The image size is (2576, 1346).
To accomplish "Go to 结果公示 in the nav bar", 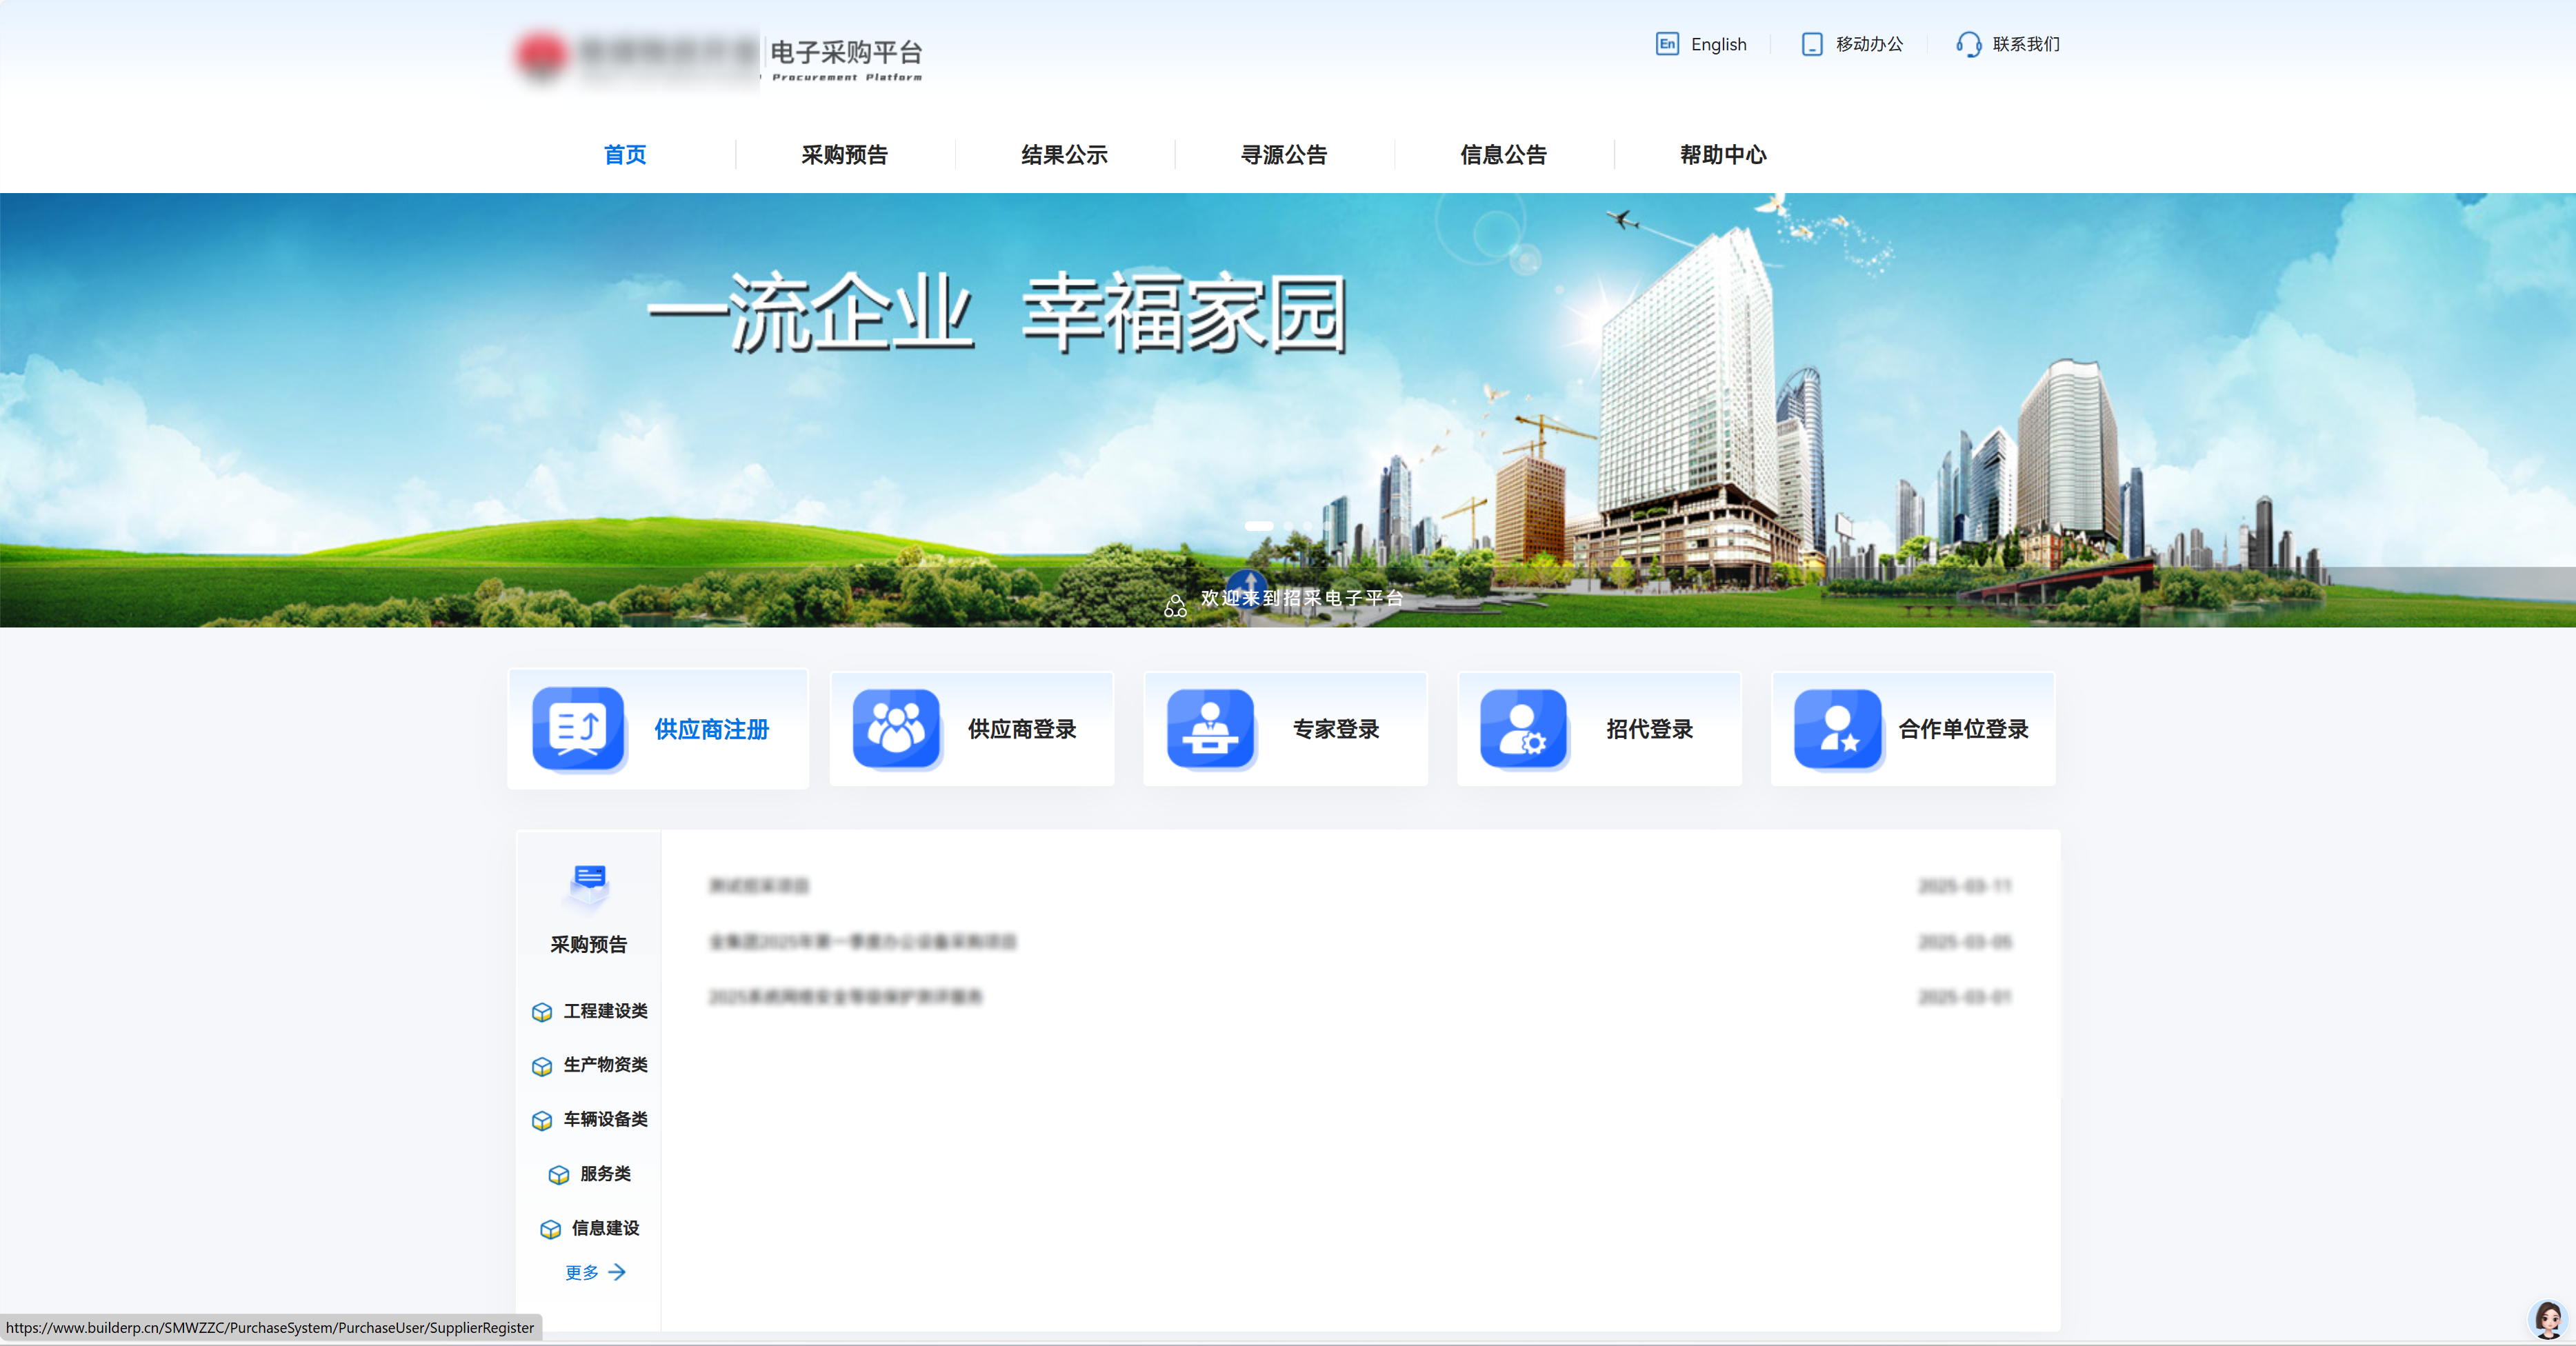I will 1064,155.
